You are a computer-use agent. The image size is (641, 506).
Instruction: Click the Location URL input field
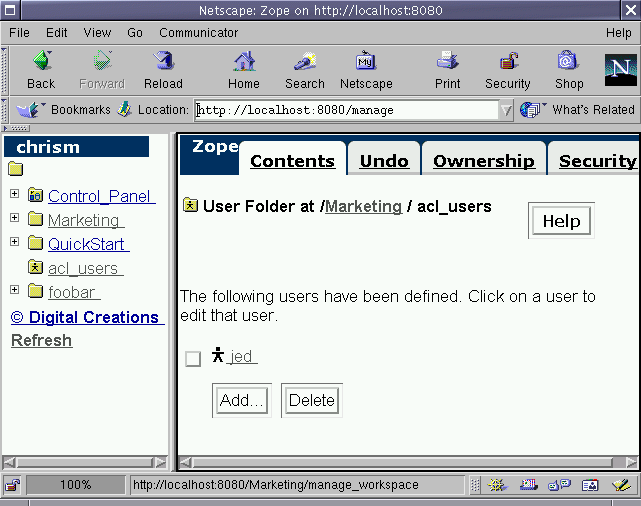(347, 110)
